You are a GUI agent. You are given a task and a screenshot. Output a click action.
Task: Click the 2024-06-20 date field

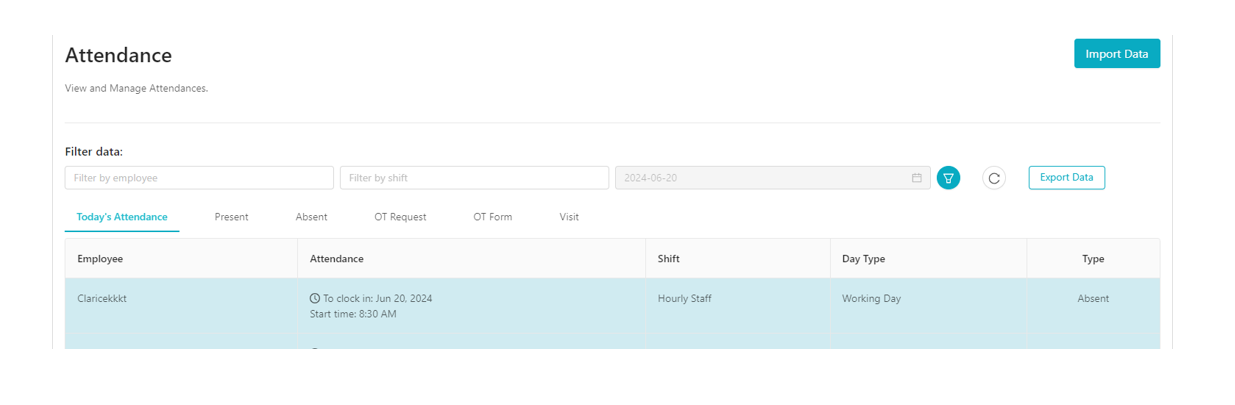pos(772,178)
